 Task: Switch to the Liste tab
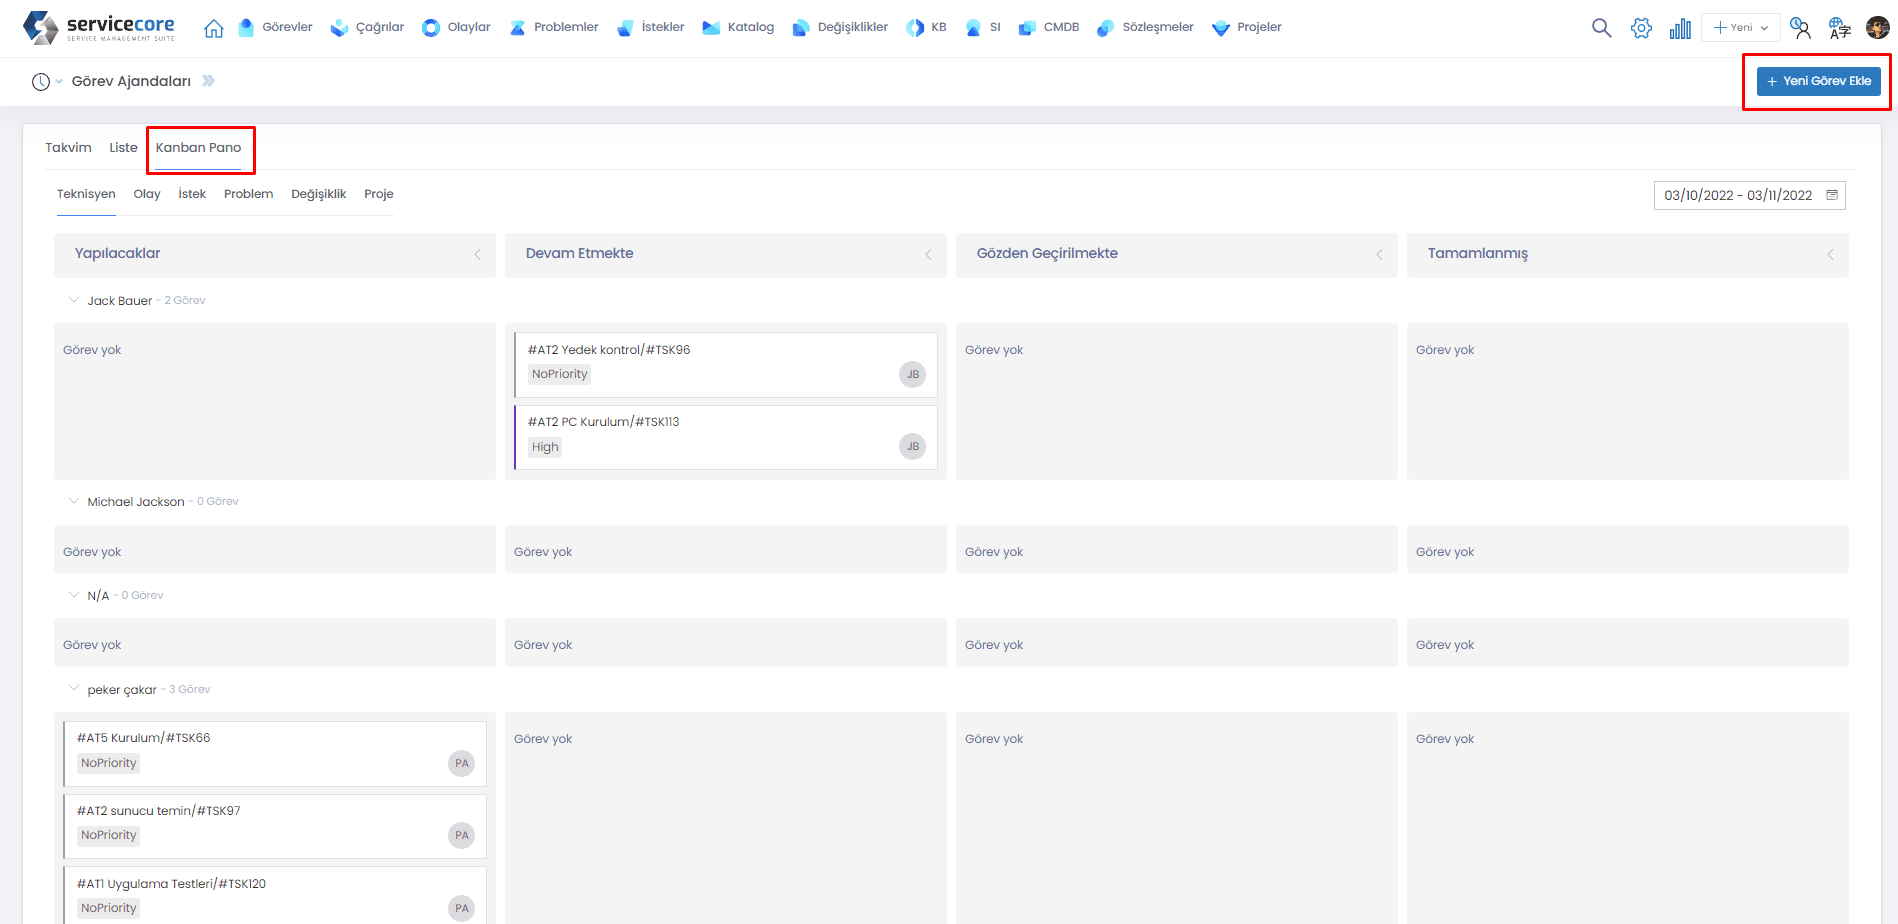[124, 148]
